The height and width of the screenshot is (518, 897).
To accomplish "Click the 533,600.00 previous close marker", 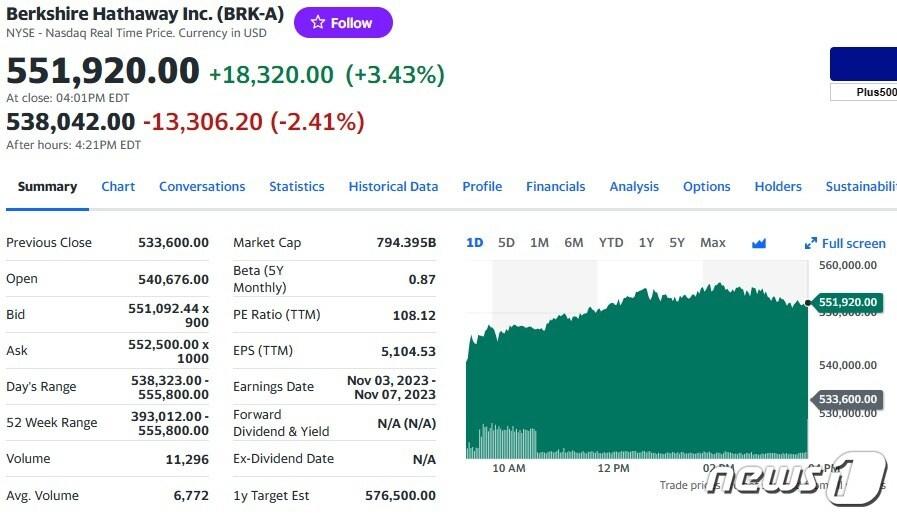I will click(848, 399).
